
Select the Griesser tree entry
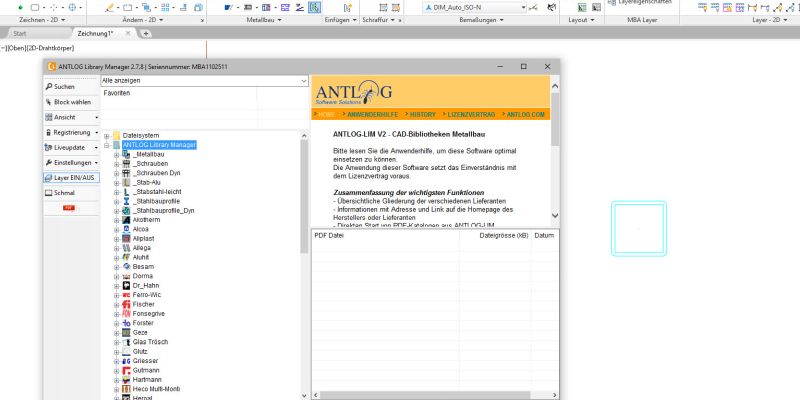click(x=145, y=361)
